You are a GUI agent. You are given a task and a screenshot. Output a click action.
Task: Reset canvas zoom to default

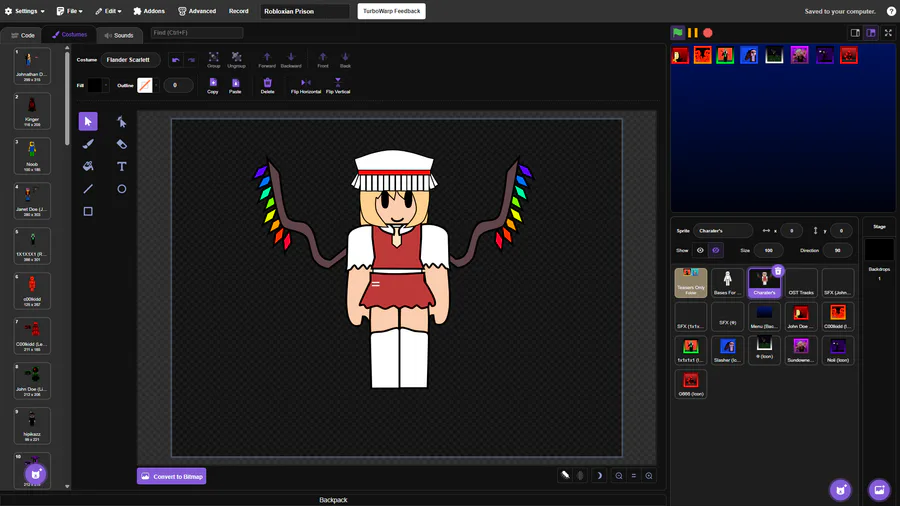(634, 476)
